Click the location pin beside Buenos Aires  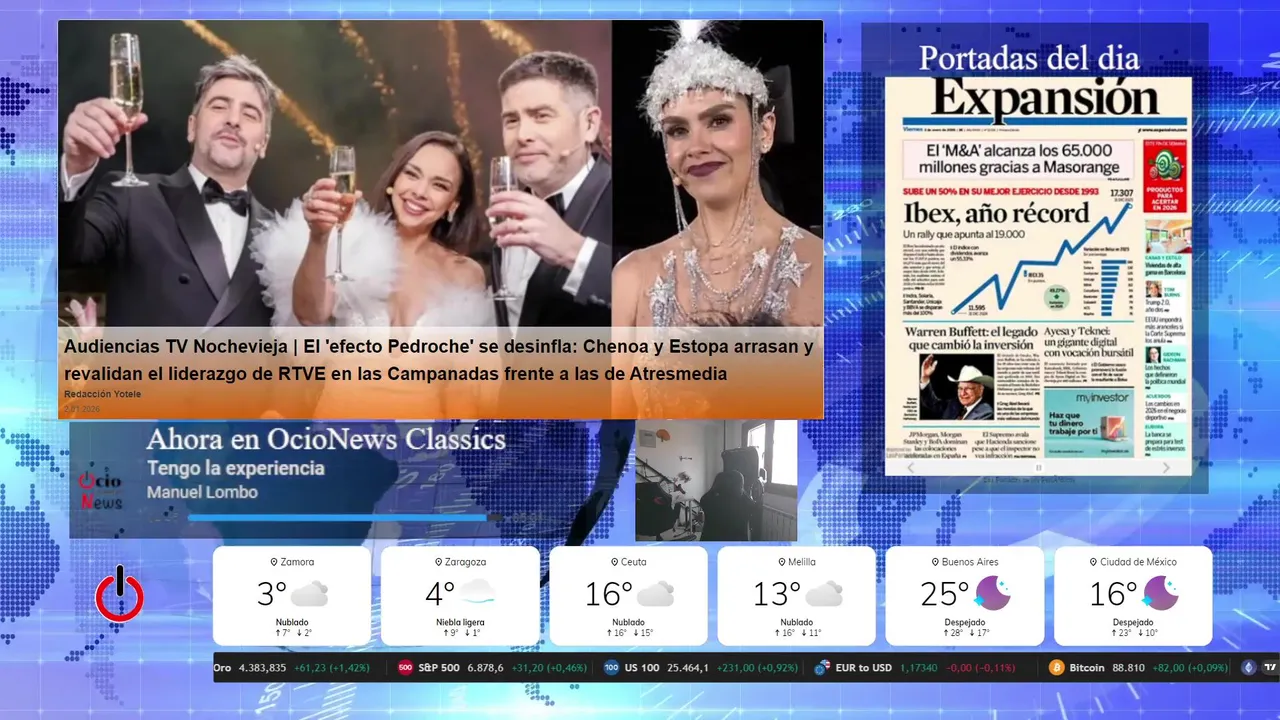[x=935, y=562]
